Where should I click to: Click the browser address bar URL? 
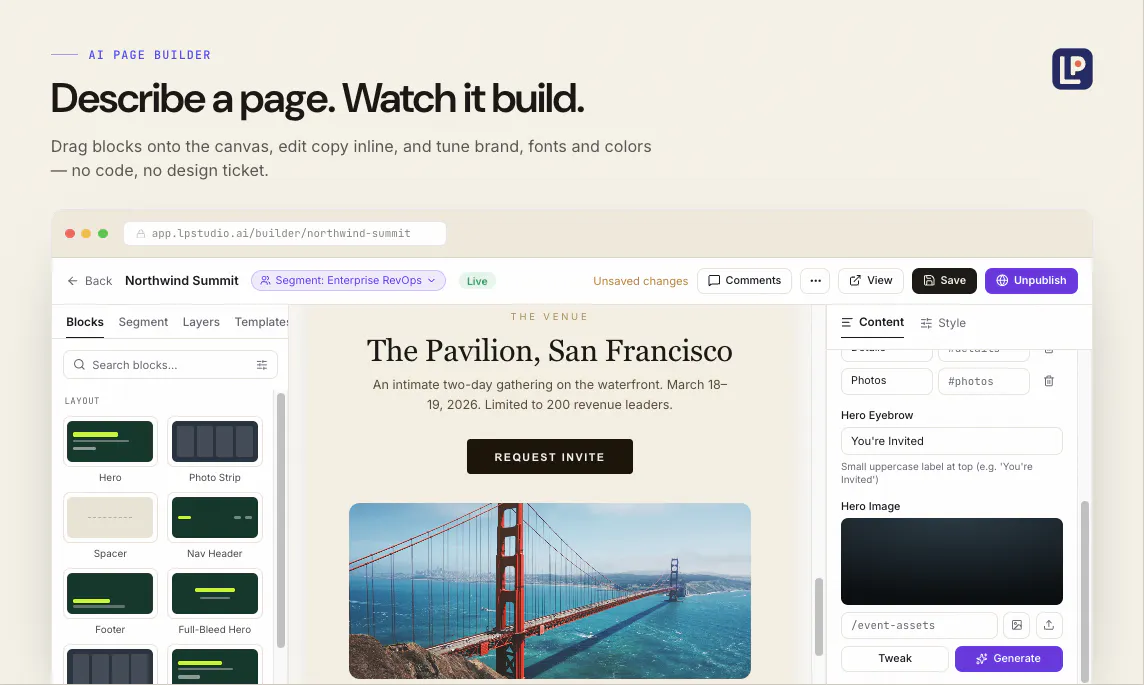coord(285,233)
